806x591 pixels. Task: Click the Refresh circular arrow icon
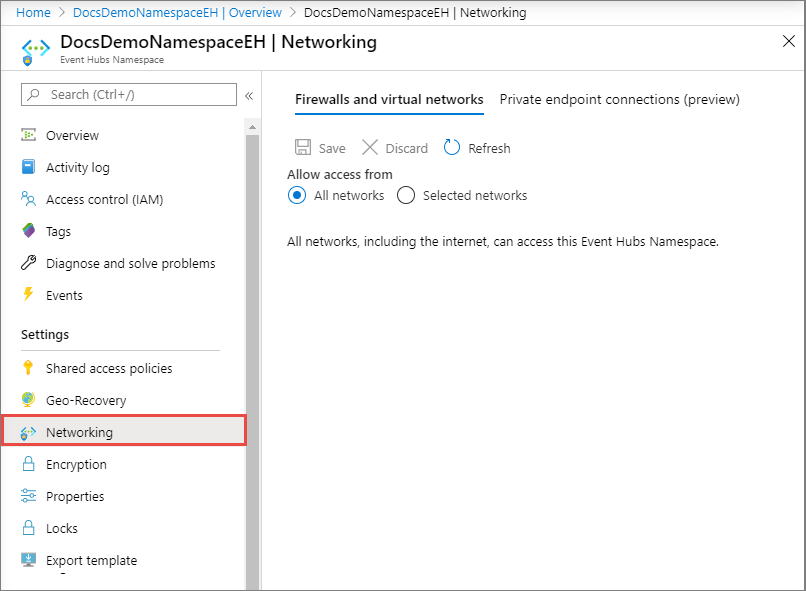click(452, 147)
